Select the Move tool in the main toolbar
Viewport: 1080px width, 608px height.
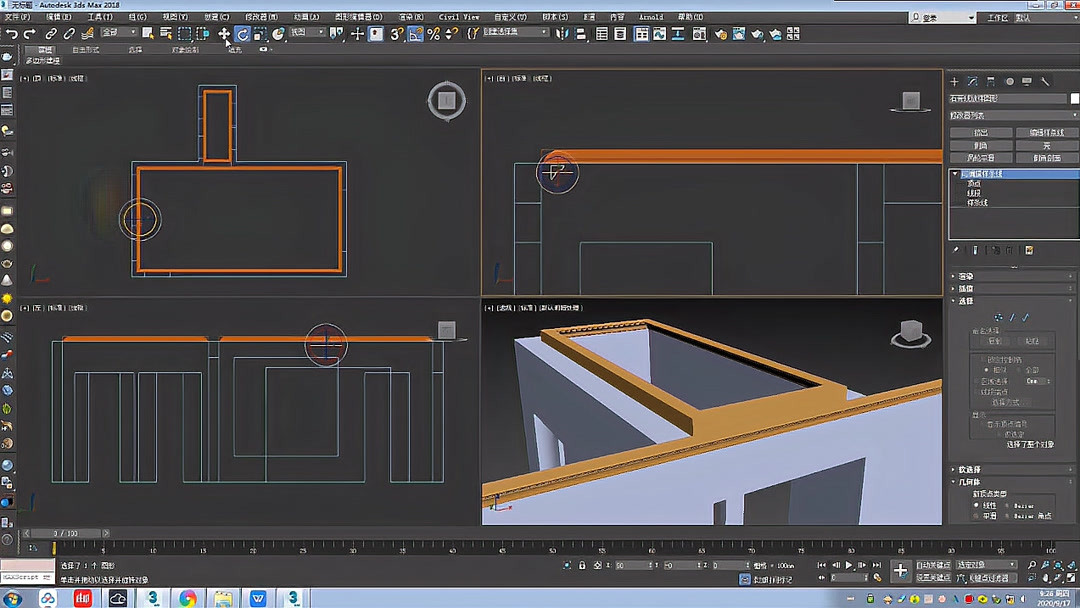(x=224, y=33)
